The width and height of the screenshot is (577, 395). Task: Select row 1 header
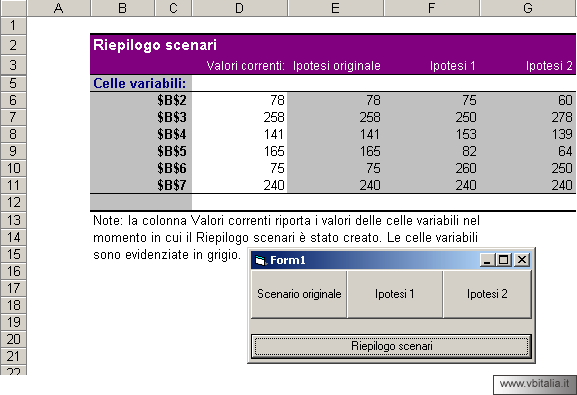tap(13, 25)
